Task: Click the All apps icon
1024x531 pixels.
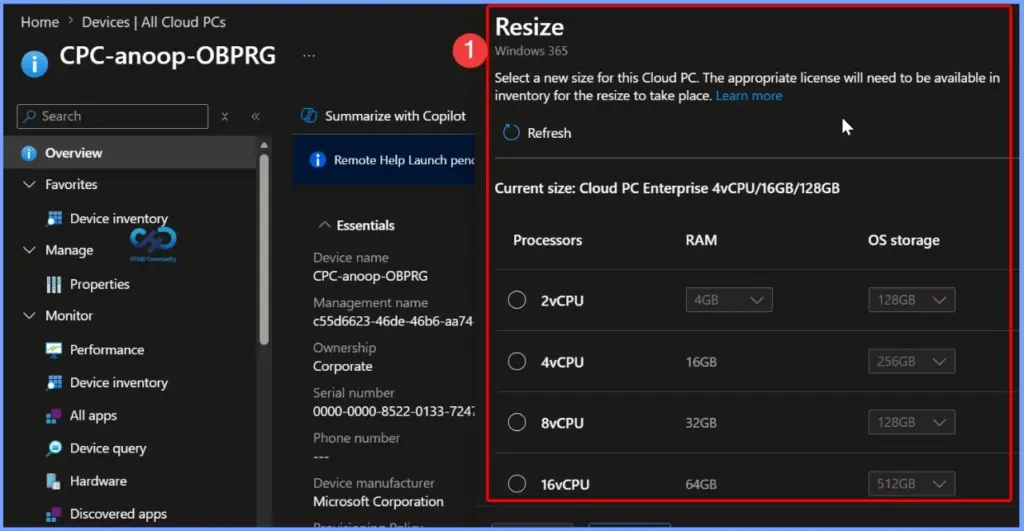Action: click(54, 416)
